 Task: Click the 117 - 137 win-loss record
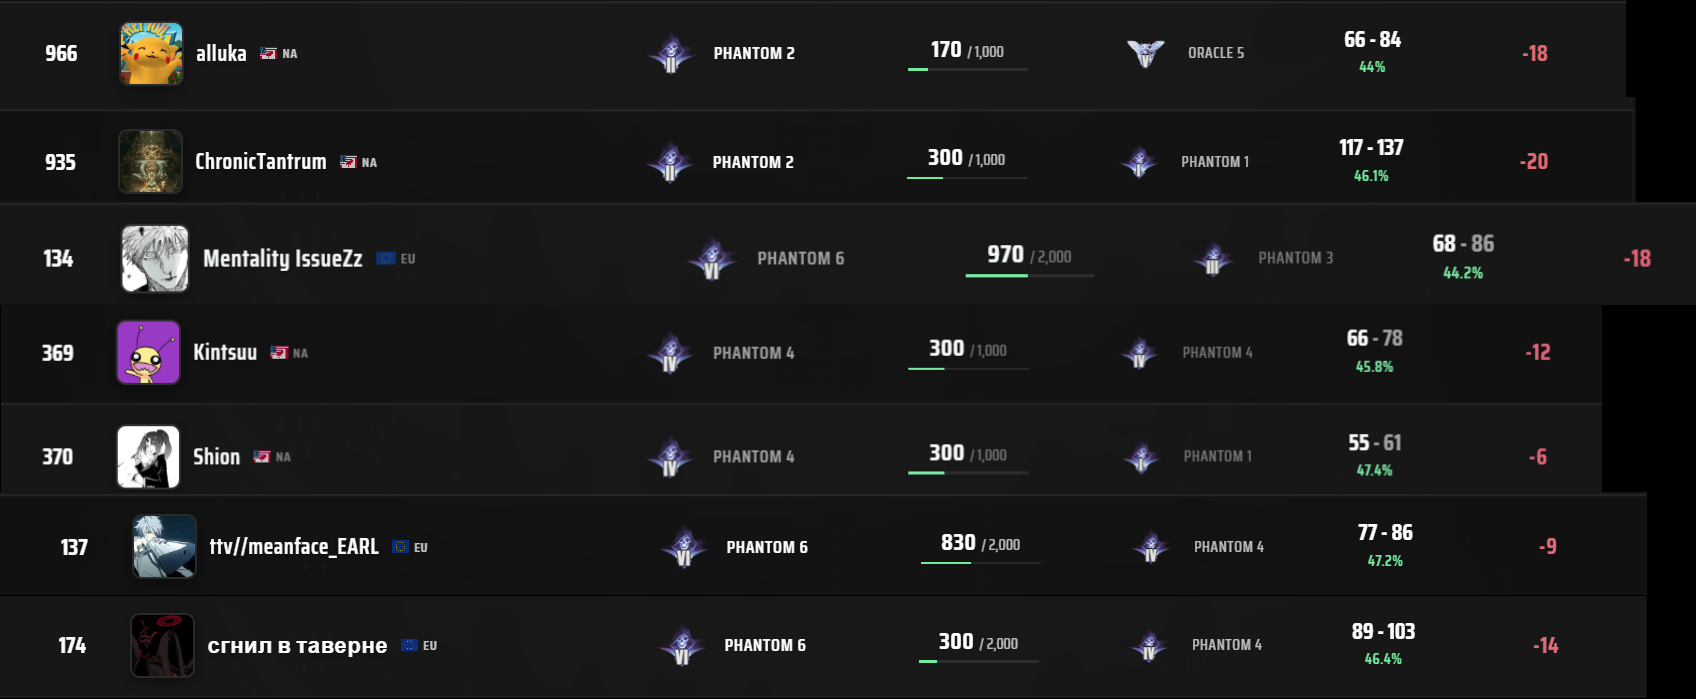[x=1371, y=148]
